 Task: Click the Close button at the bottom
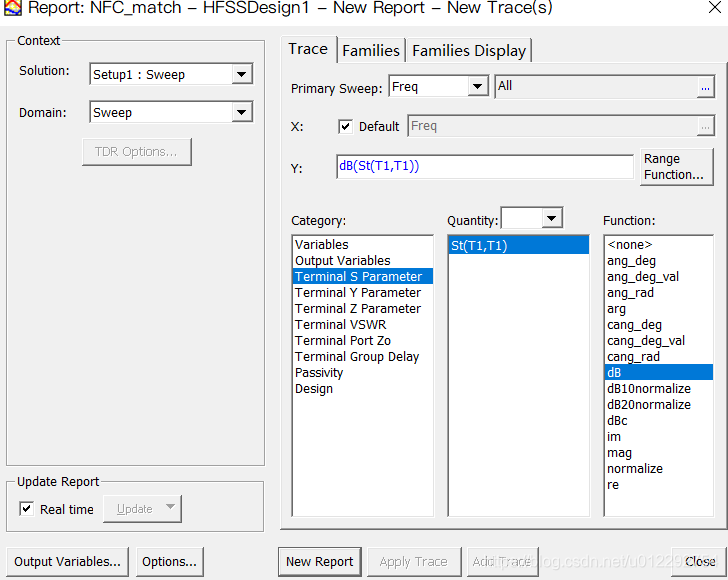(700, 562)
